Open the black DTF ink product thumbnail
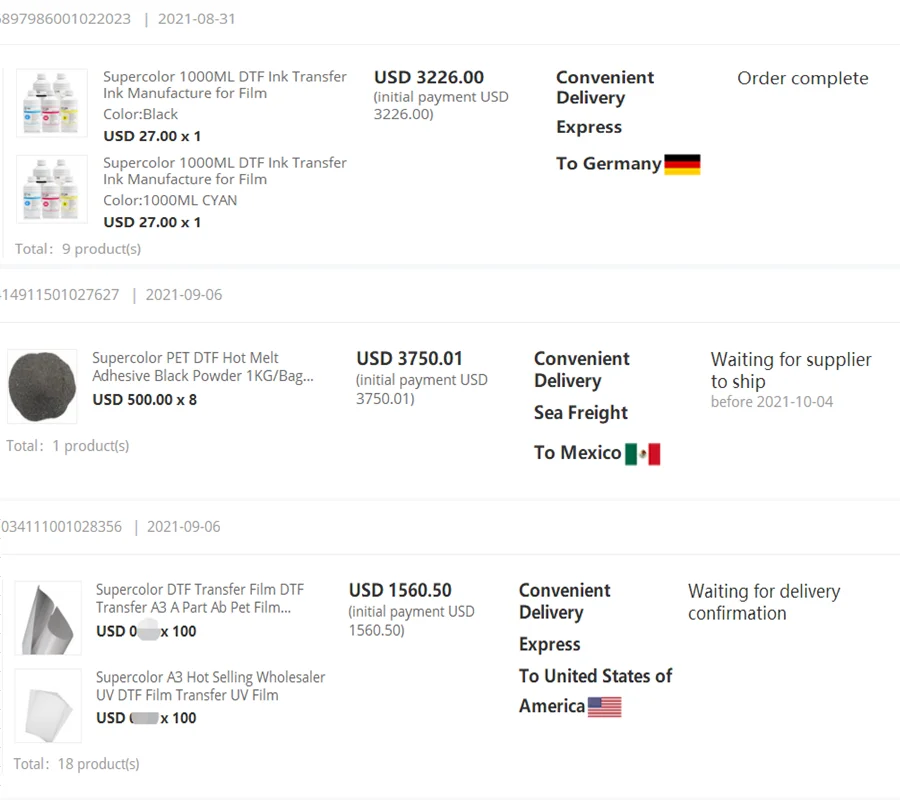 tap(52, 103)
